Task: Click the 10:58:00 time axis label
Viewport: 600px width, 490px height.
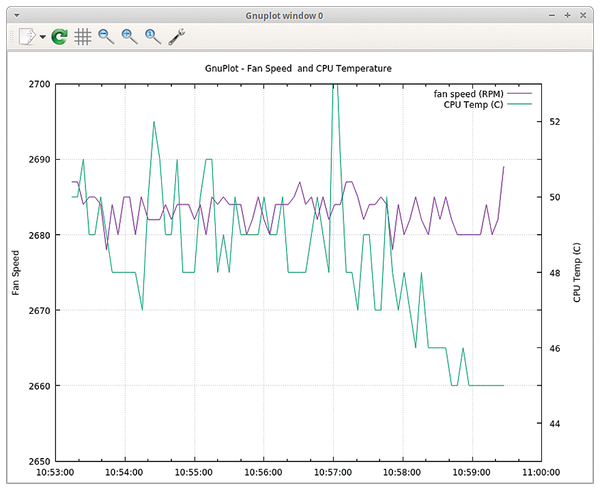Action: [402, 472]
